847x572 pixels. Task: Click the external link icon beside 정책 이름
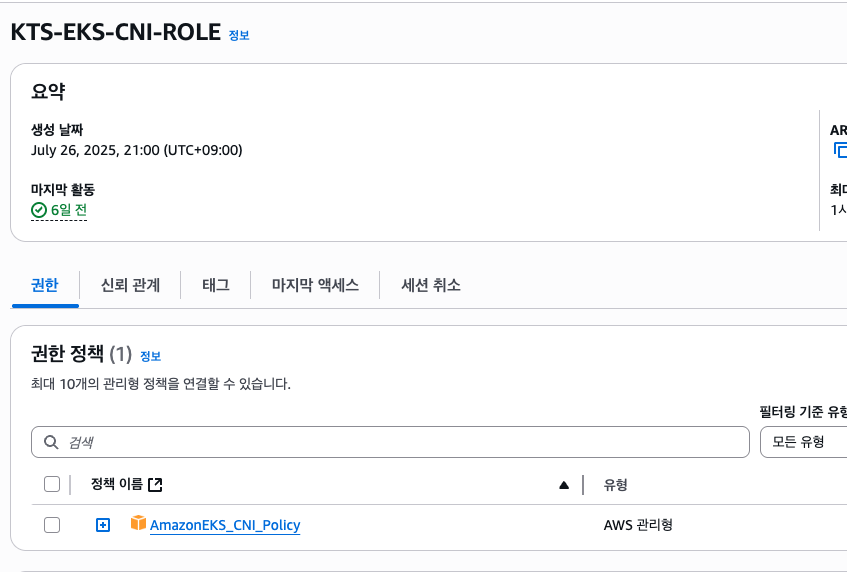(x=155, y=484)
